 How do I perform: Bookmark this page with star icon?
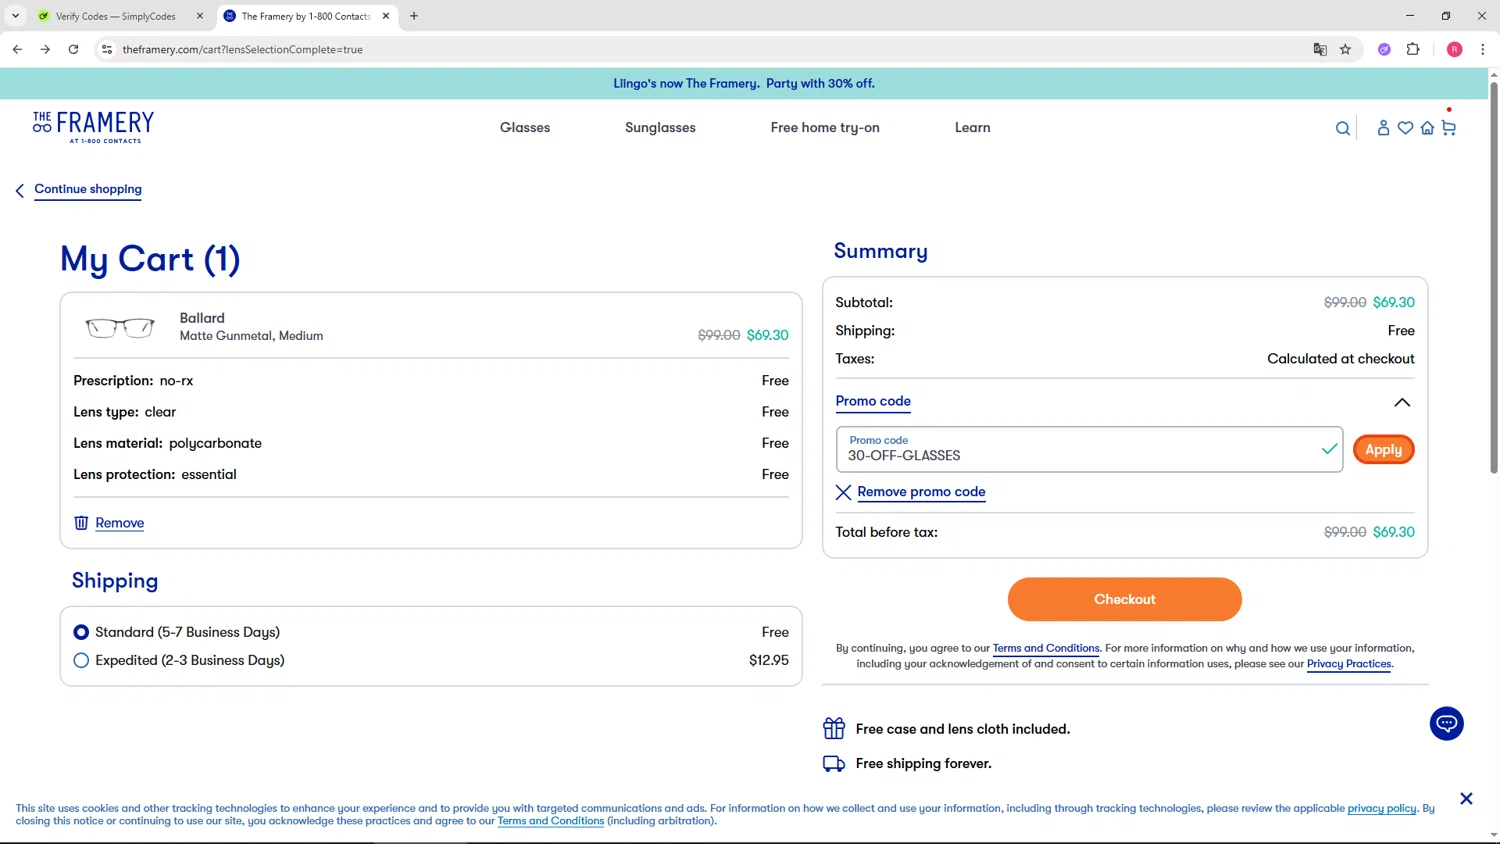pos(1345,49)
